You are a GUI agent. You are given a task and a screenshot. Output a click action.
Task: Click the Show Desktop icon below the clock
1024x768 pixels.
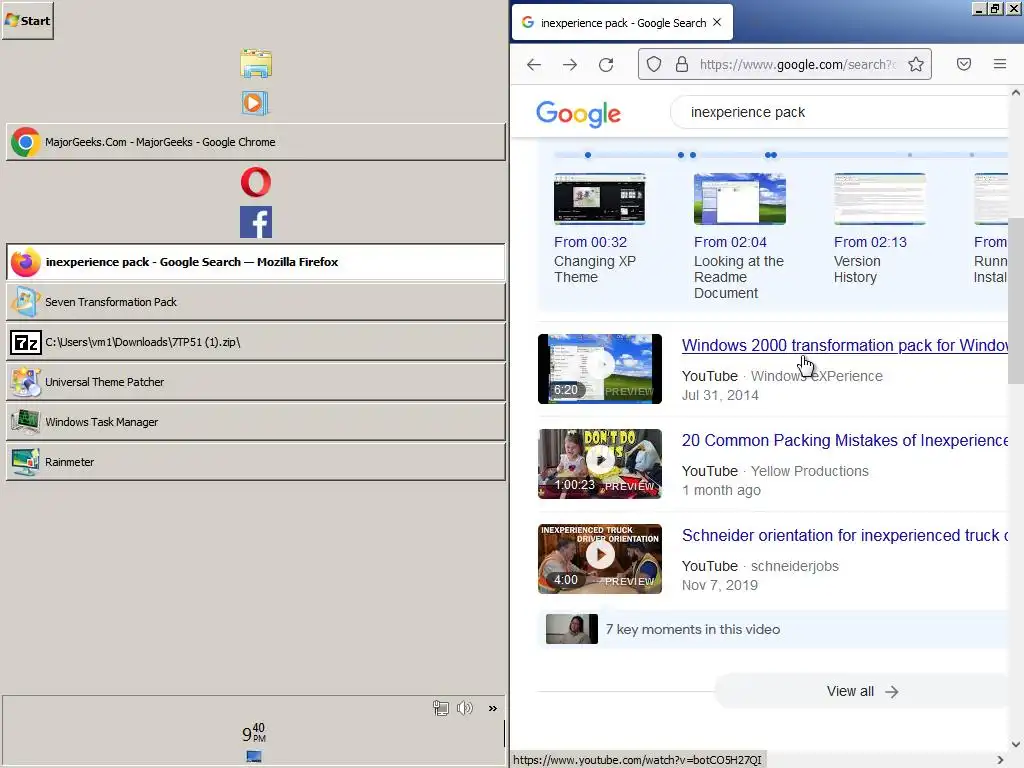tap(254, 756)
